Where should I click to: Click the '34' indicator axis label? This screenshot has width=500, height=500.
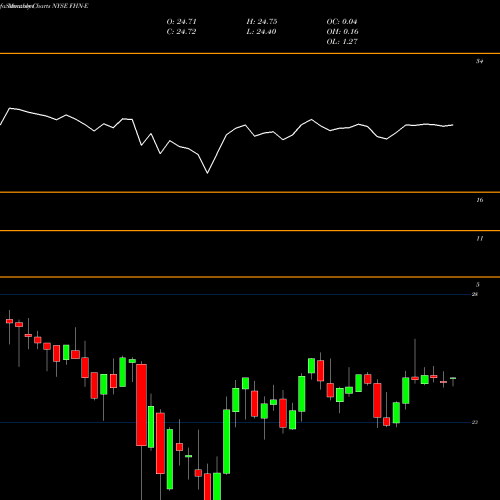pos(479,61)
